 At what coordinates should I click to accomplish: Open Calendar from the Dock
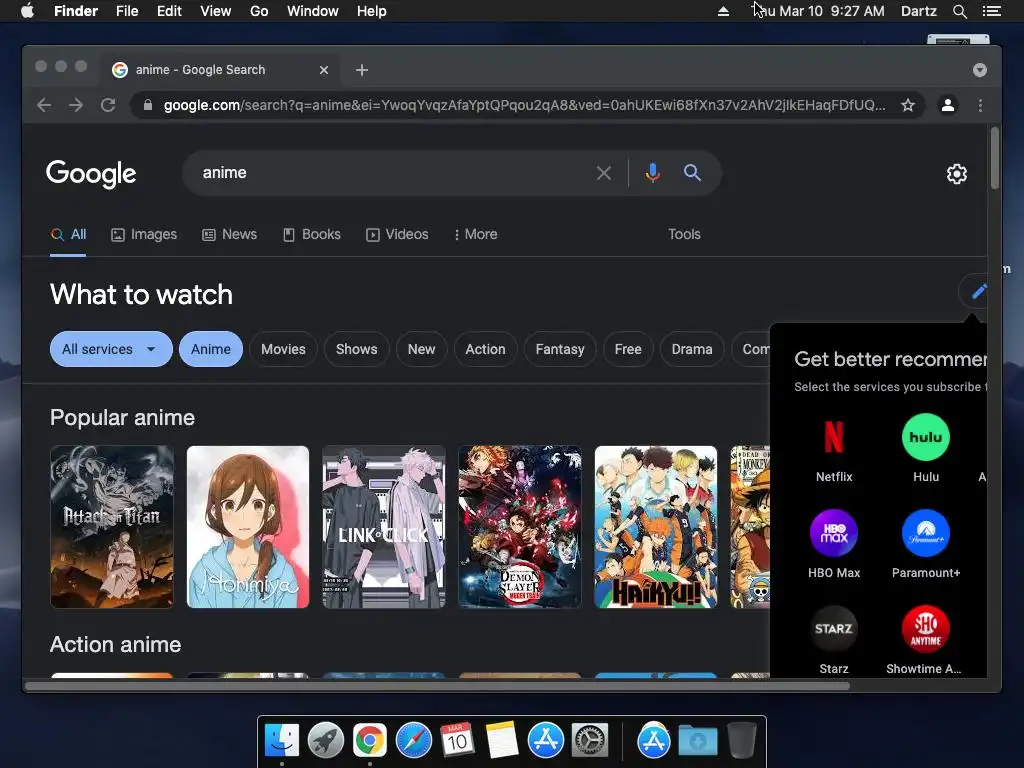(457, 741)
